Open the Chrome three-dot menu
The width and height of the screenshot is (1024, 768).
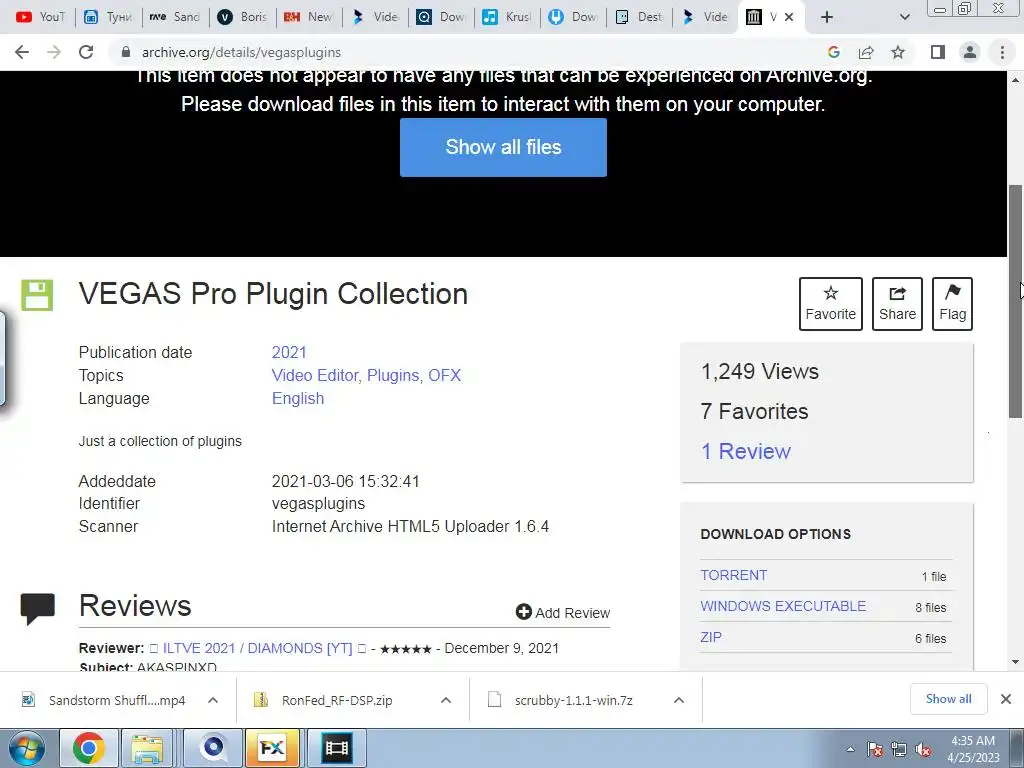pyautogui.click(x=1002, y=52)
